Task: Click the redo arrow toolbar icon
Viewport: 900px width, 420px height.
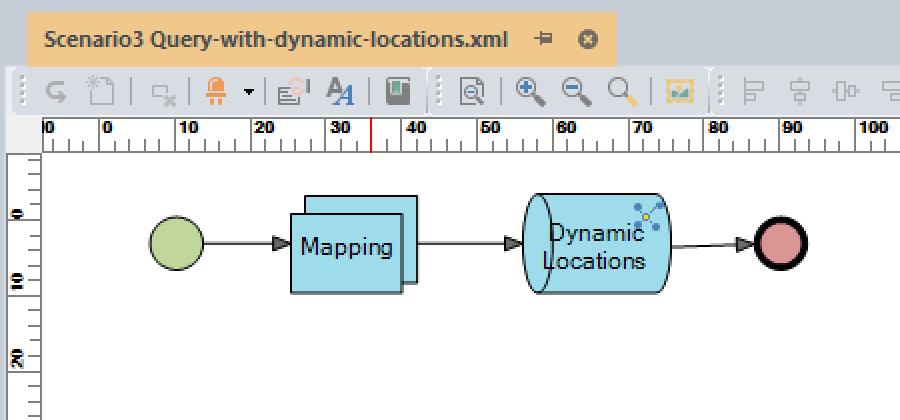Action: (x=56, y=92)
